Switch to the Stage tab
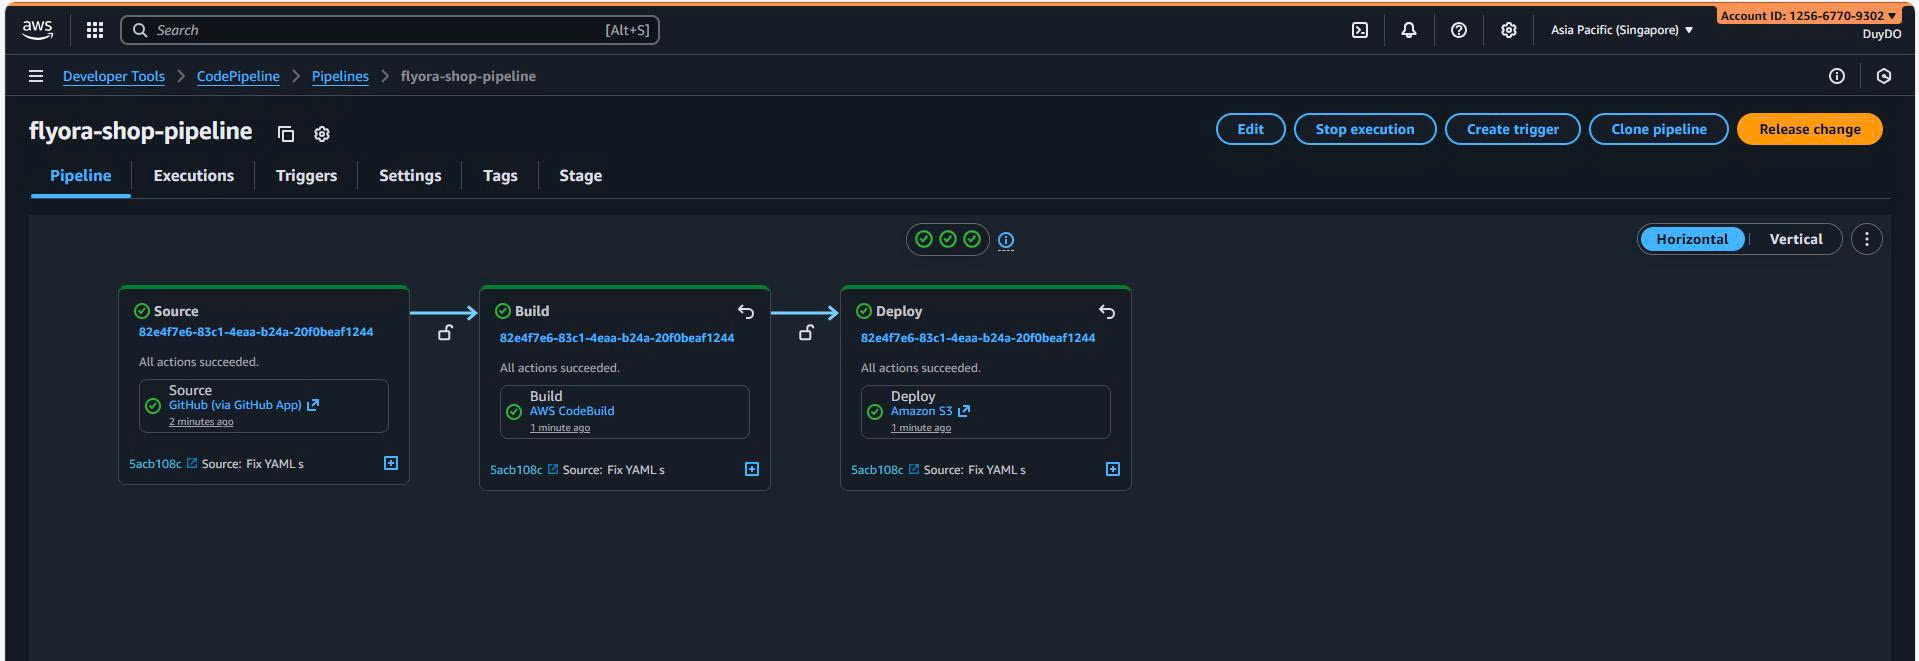The image size is (1919, 661). click(580, 176)
